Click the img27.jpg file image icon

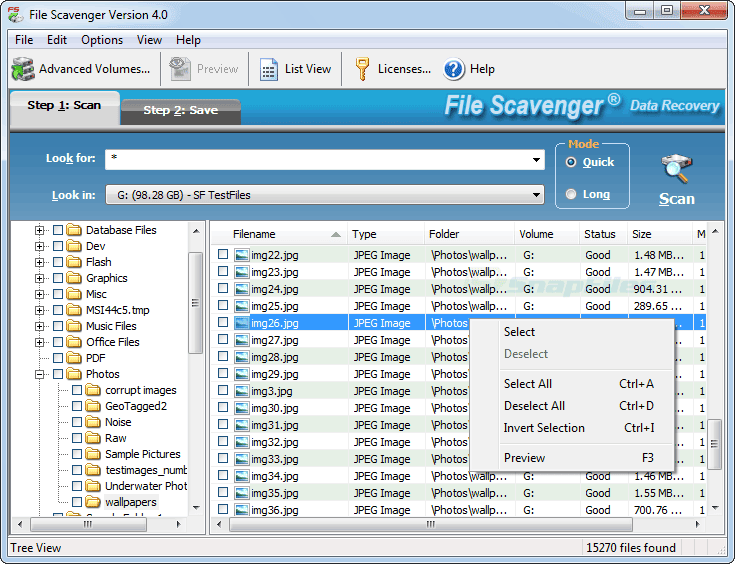coord(242,340)
